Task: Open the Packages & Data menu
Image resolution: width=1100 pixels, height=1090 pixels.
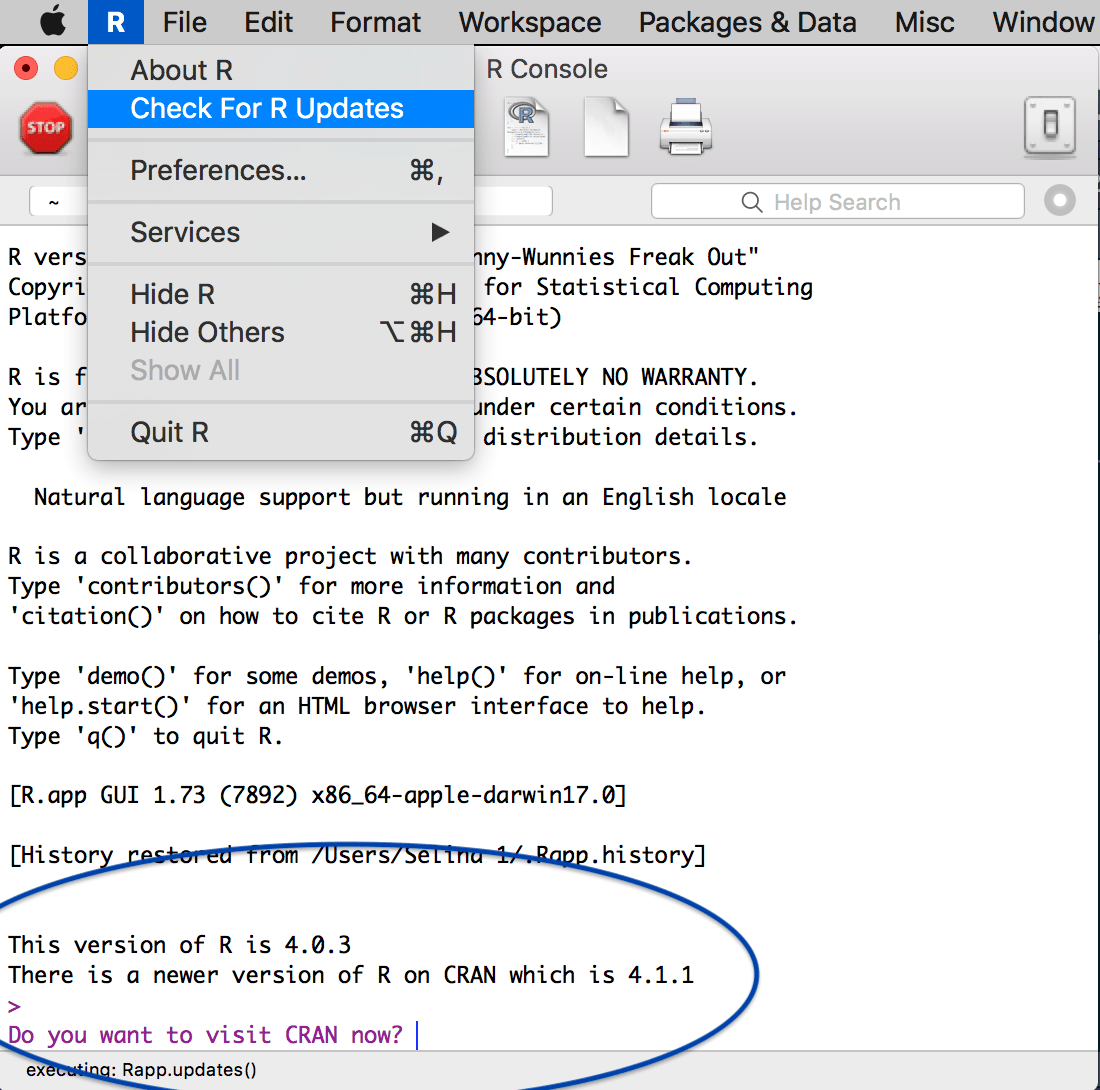Action: pos(747,21)
